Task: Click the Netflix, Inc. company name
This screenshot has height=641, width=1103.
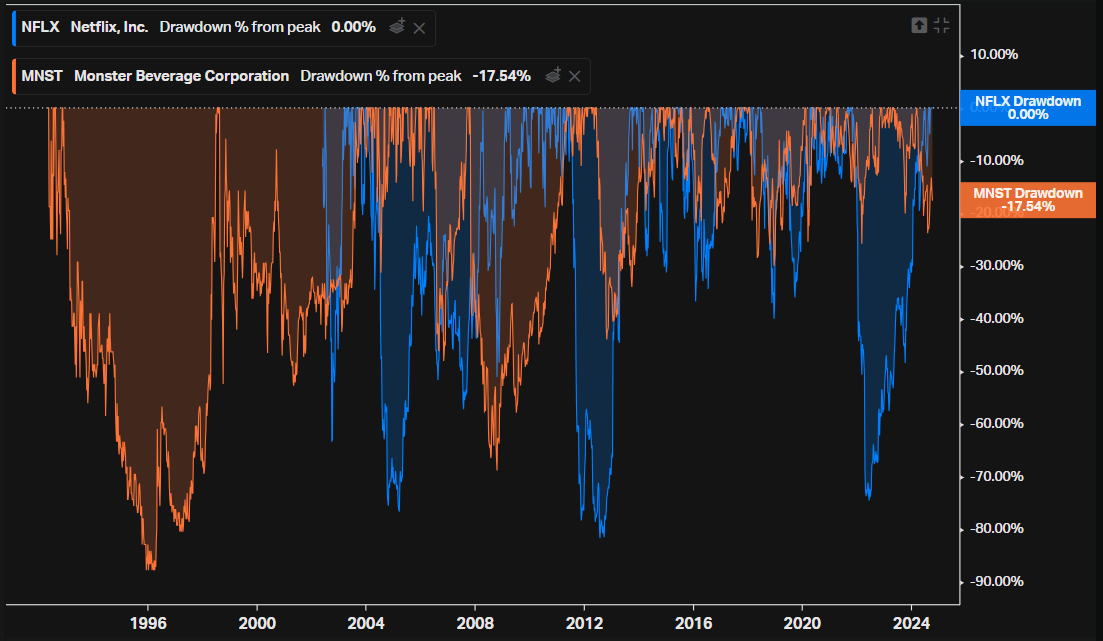Action: tap(109, 27)
